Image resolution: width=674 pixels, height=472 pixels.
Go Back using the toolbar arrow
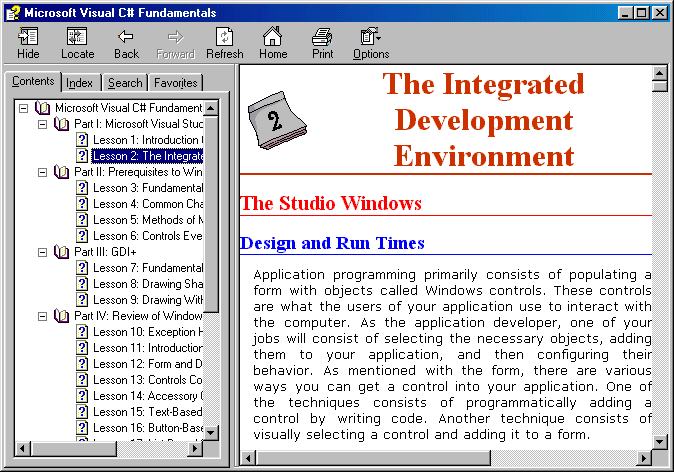(126, 37)
